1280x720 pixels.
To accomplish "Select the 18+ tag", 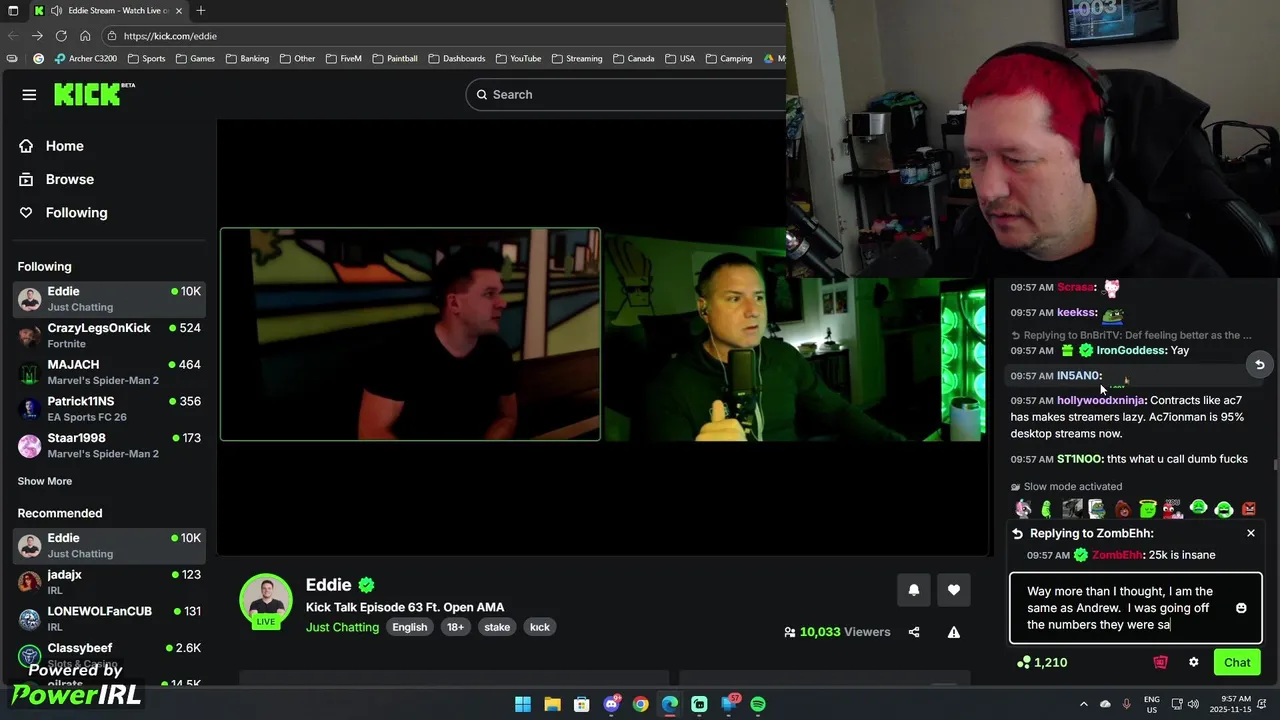I will (x=455, y=627).
